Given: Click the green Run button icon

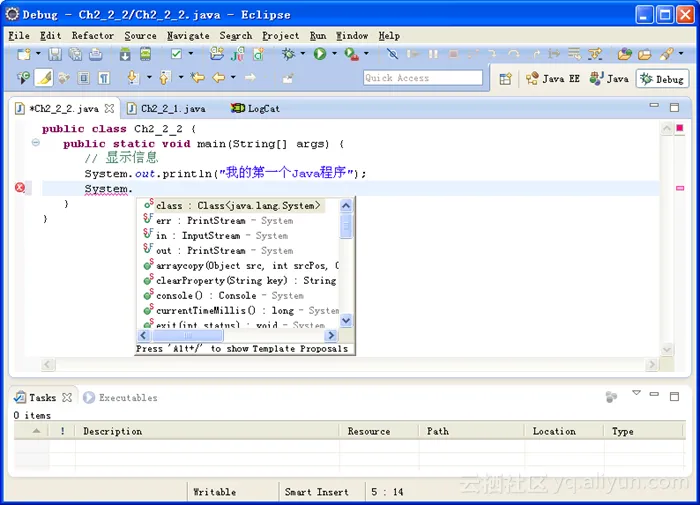Looking at the screenshot, I should [319, 54].
